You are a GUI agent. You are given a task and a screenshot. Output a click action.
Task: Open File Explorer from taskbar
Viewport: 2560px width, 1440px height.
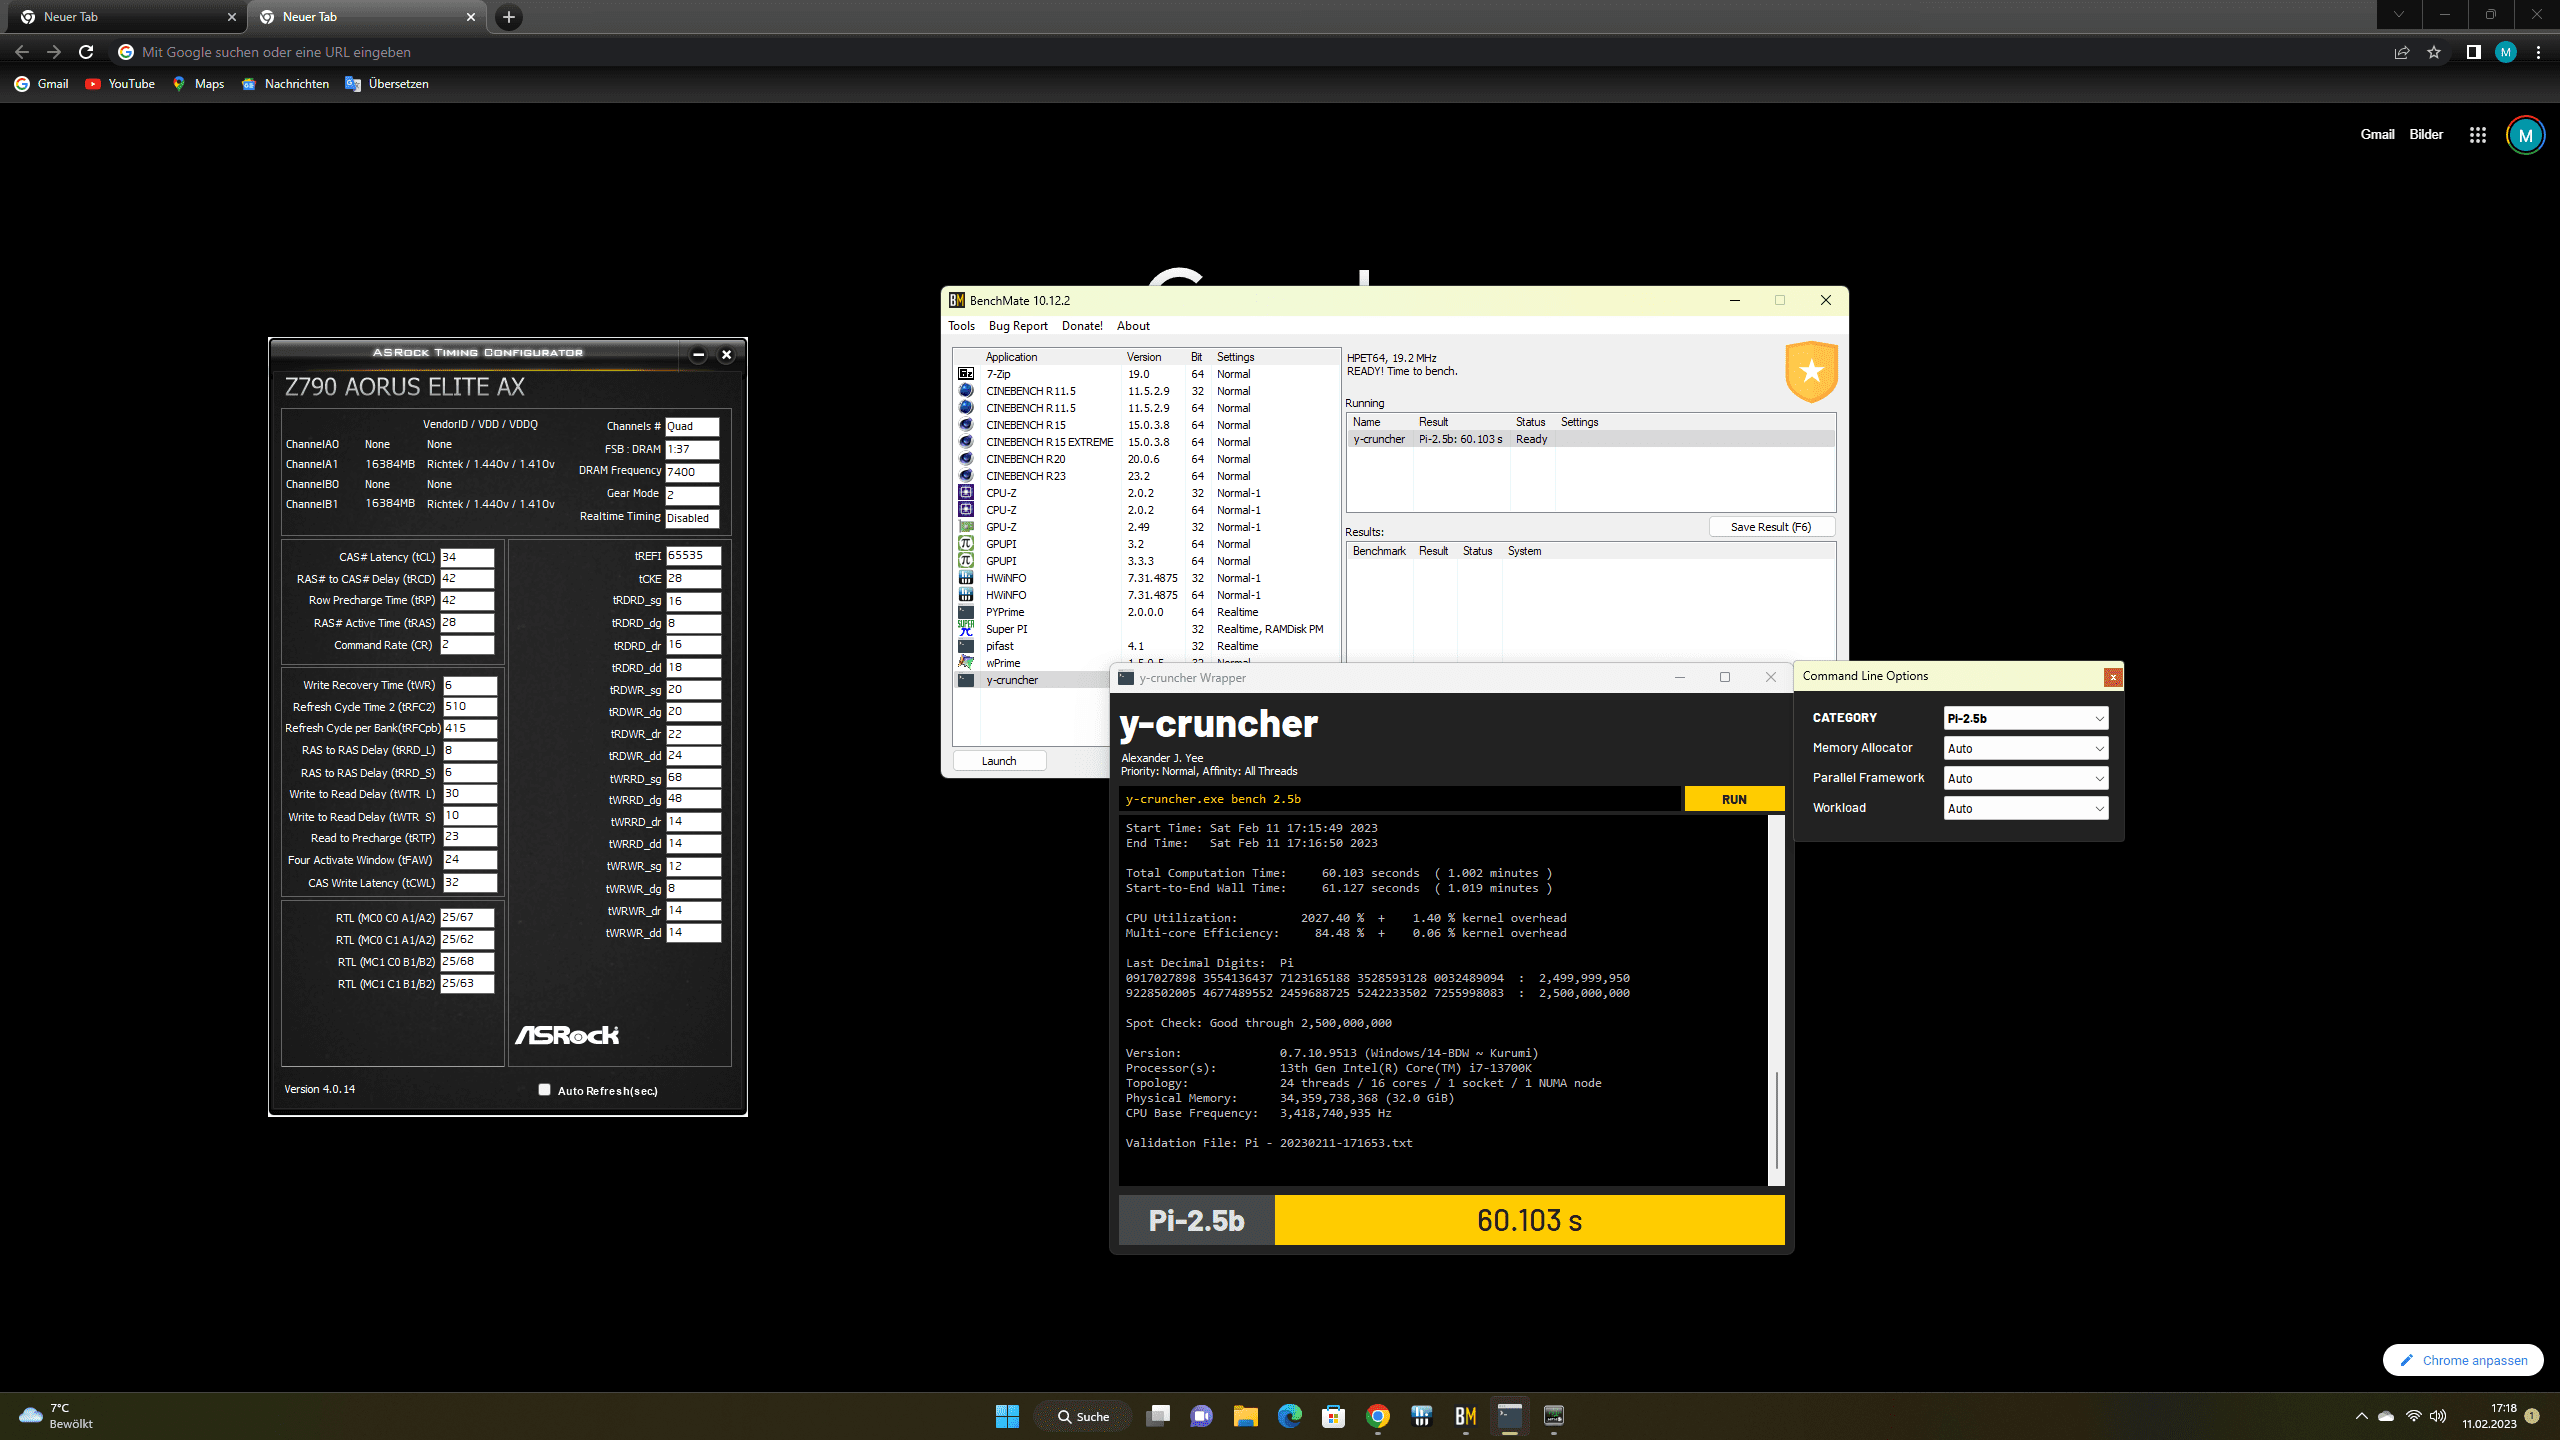[x=1245, y=1416]
